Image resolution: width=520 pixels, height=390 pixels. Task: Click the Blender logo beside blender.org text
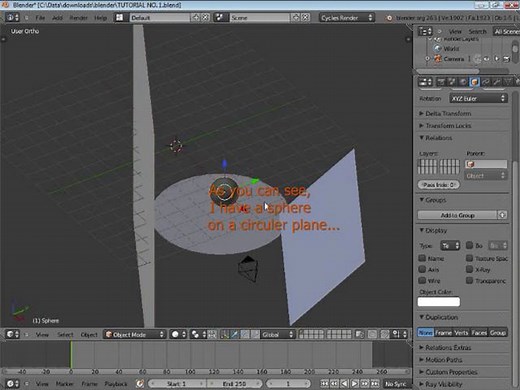coord(389,18)
